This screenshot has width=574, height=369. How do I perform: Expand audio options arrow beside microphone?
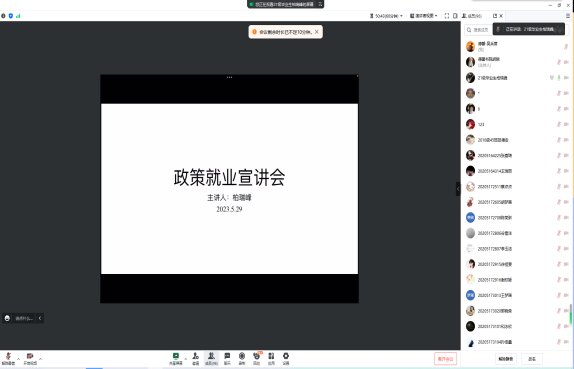click(x=18, y=359)
